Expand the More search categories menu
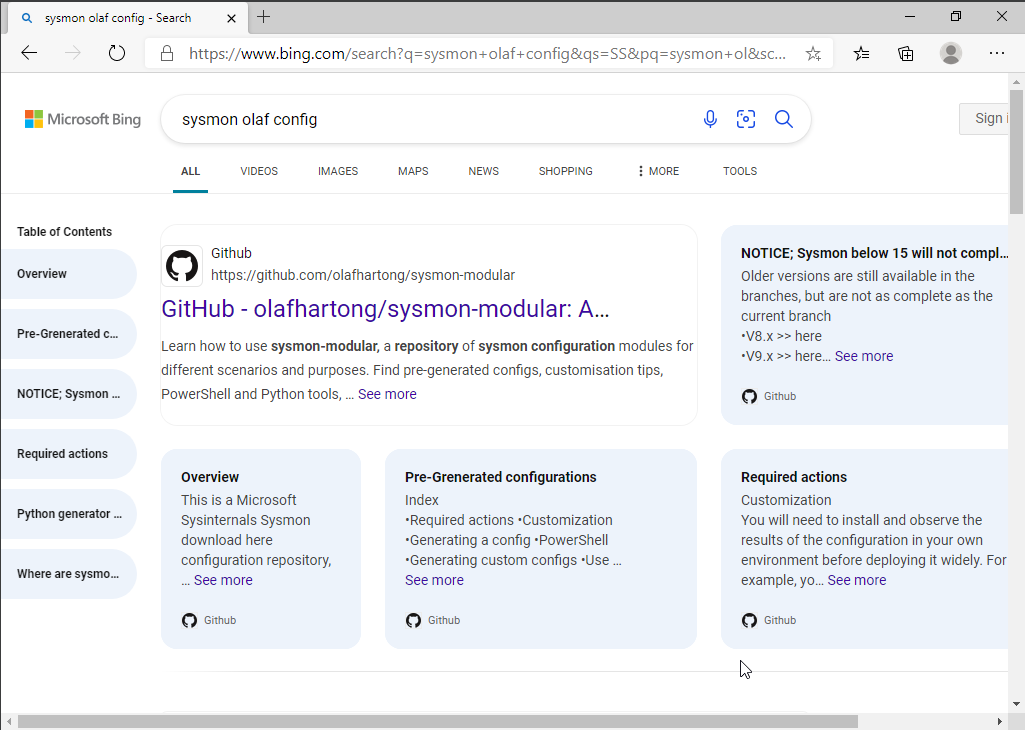 [658, 171]
